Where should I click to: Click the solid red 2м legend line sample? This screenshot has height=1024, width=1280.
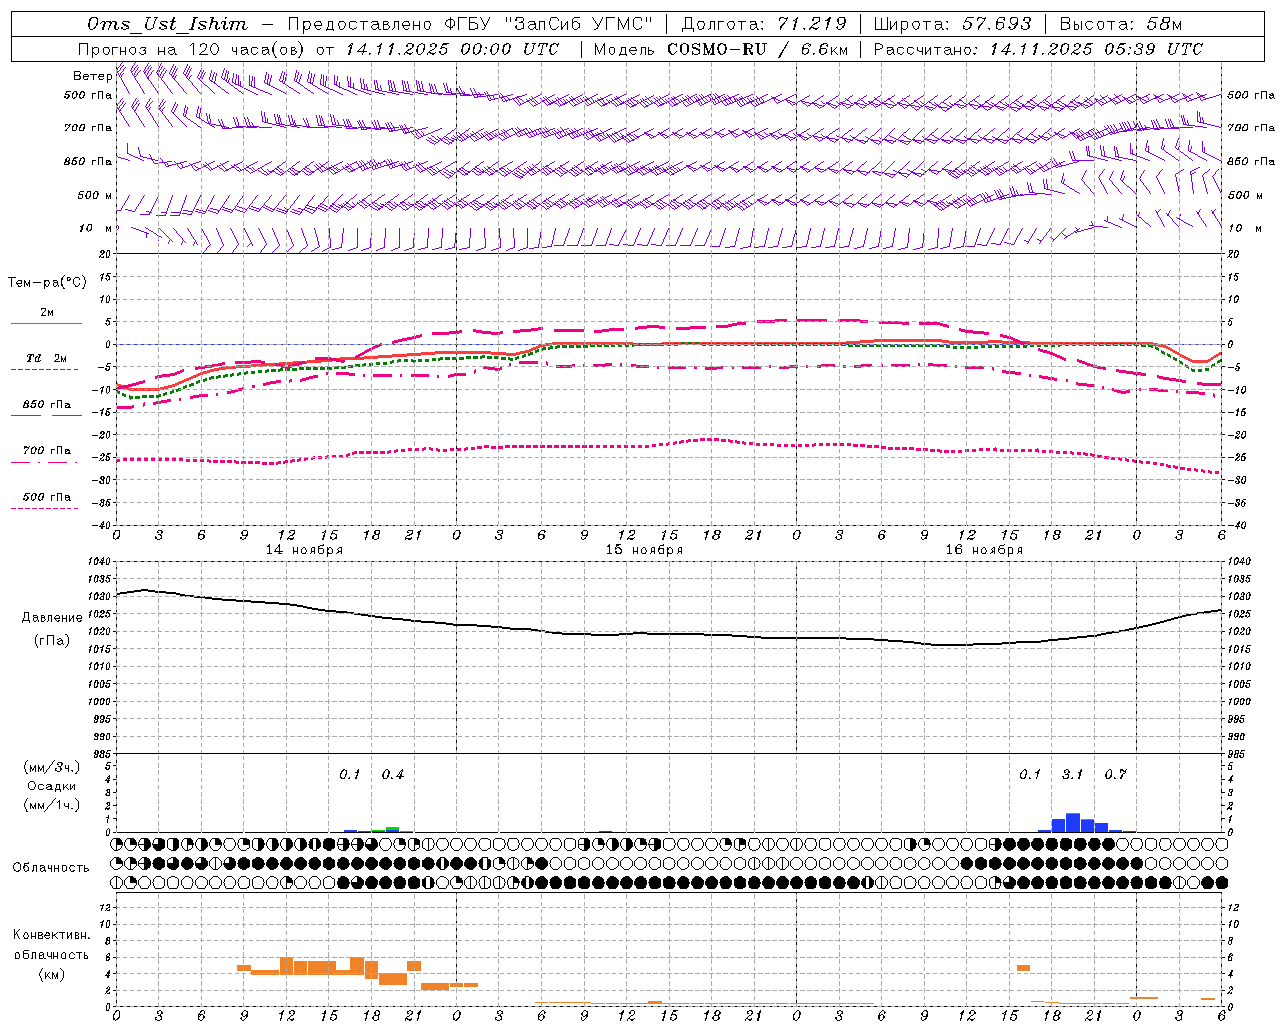pyautogui.click(x=46, y=324)
